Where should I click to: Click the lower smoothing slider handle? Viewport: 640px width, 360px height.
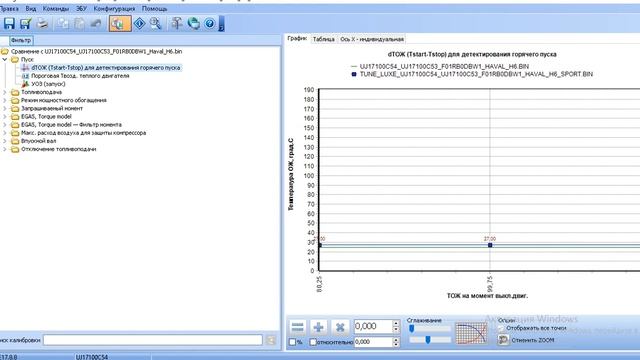(x=428, y=339)
